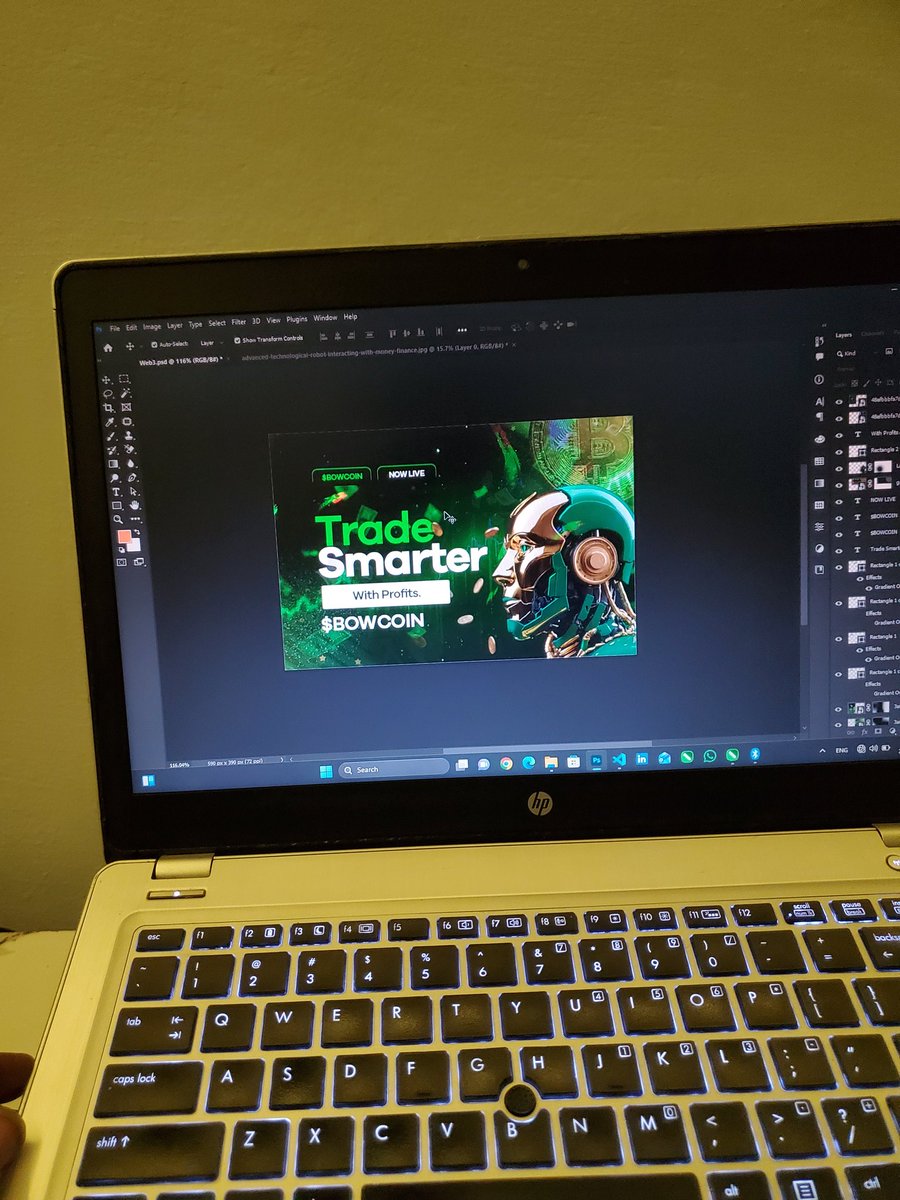The height and width of the screenshot is (1200, 900).
Task: Open the Edit Toolbar three-dots menu
Action: 135,519
